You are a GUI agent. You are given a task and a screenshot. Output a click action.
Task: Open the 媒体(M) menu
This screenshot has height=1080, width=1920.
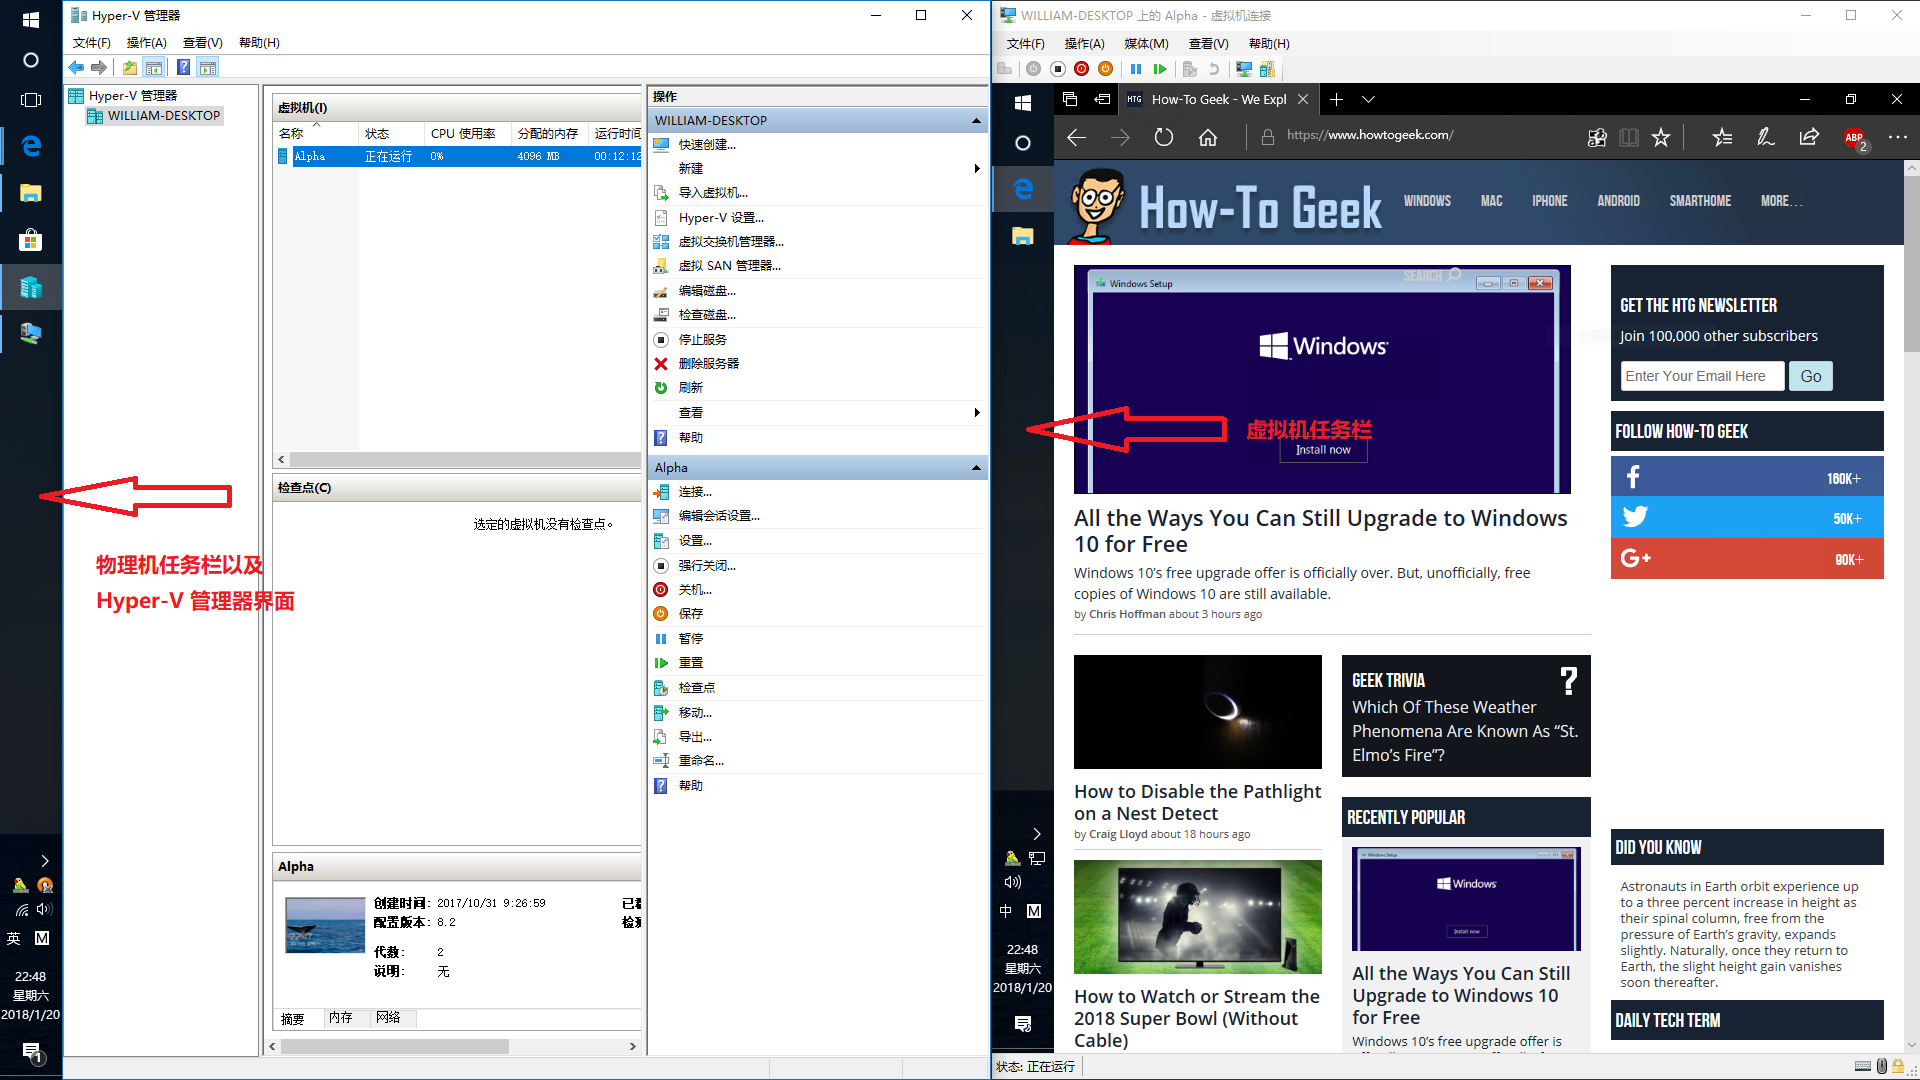click(x=1146, y=43)
